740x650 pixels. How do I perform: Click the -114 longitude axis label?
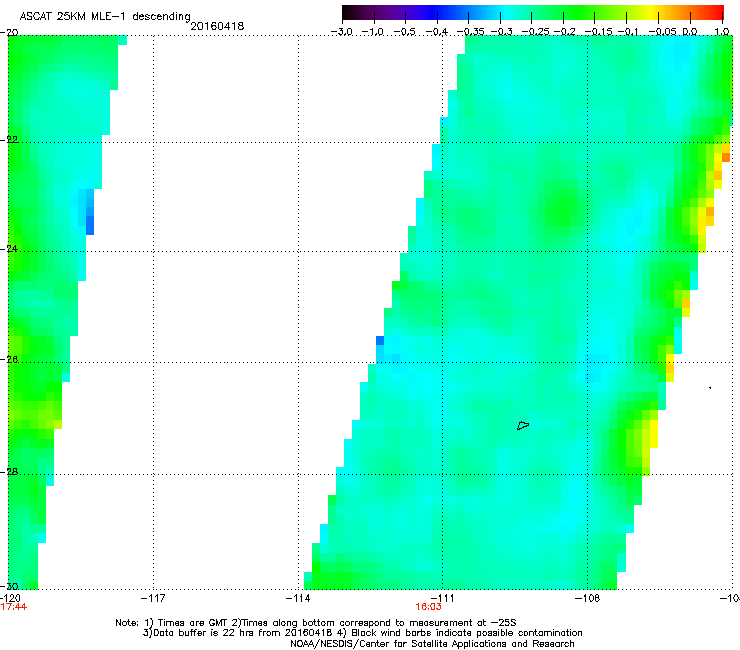click(x=298, y=598)
